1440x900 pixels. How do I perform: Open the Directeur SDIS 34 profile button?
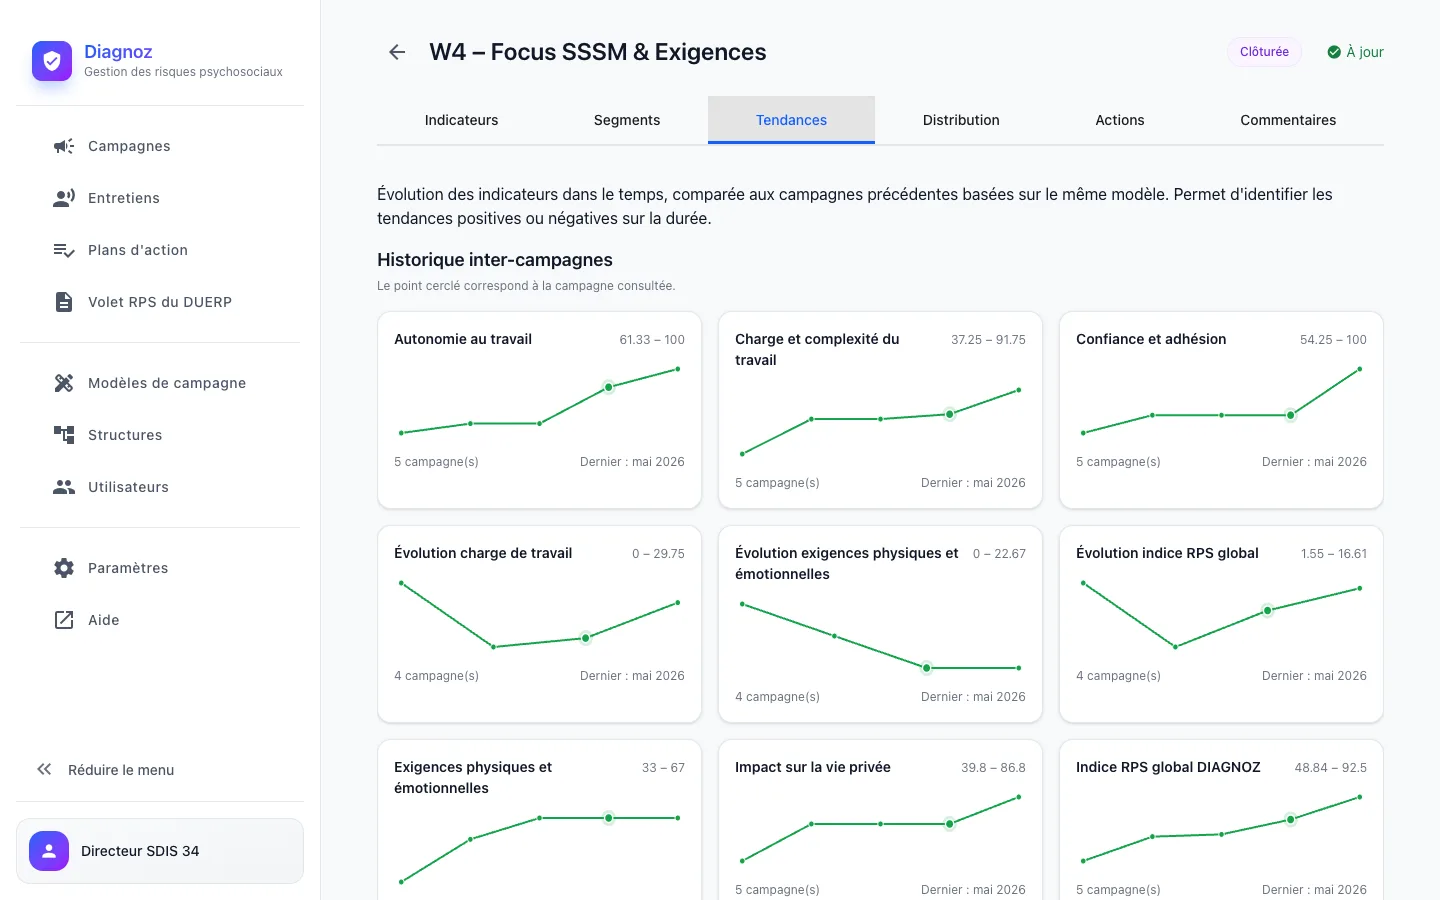(160, 851)
